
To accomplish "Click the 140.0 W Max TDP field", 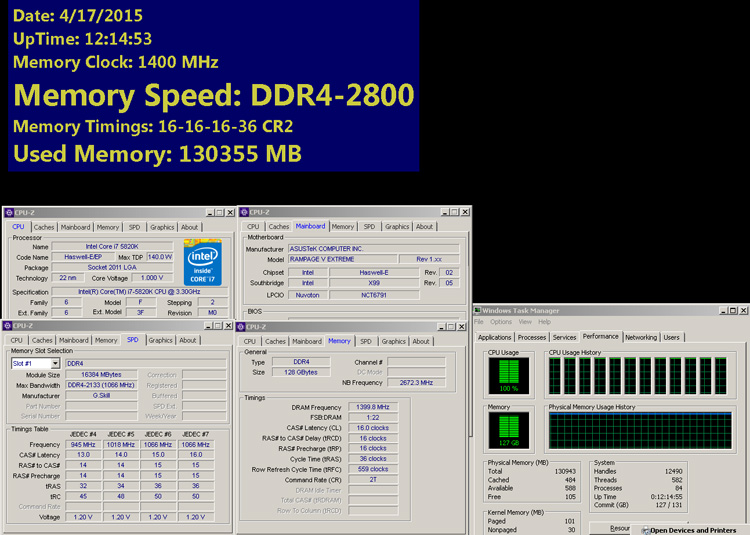I will (x=160, y=257).
